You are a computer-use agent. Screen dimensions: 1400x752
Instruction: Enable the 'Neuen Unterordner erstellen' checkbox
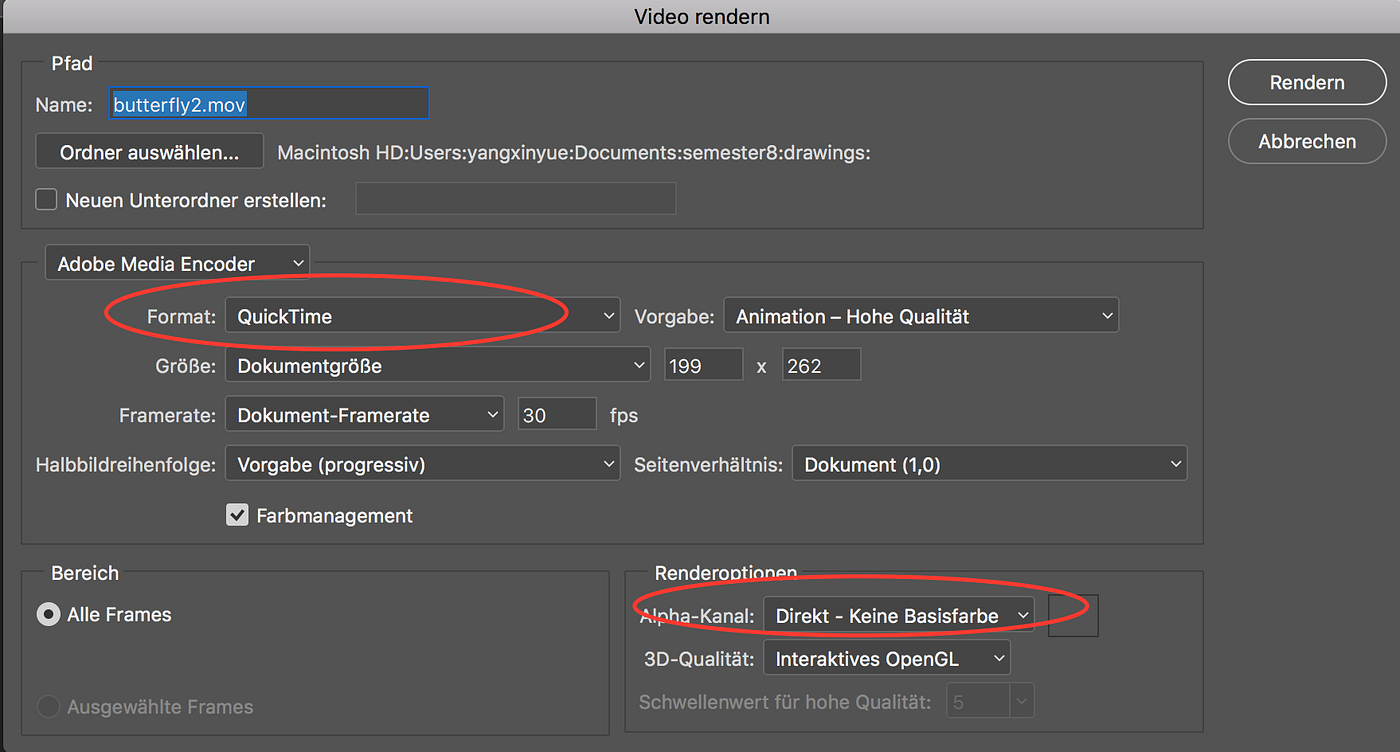(x=46, y=199)
